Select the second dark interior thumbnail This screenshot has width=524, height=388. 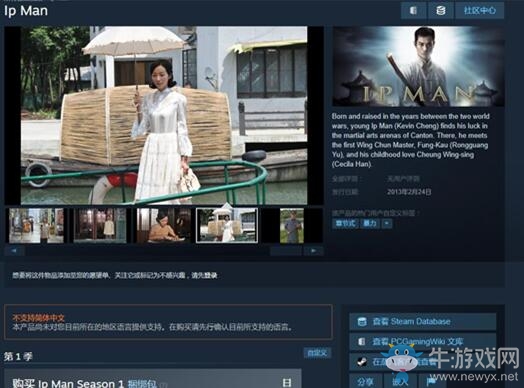click(100, 226)
